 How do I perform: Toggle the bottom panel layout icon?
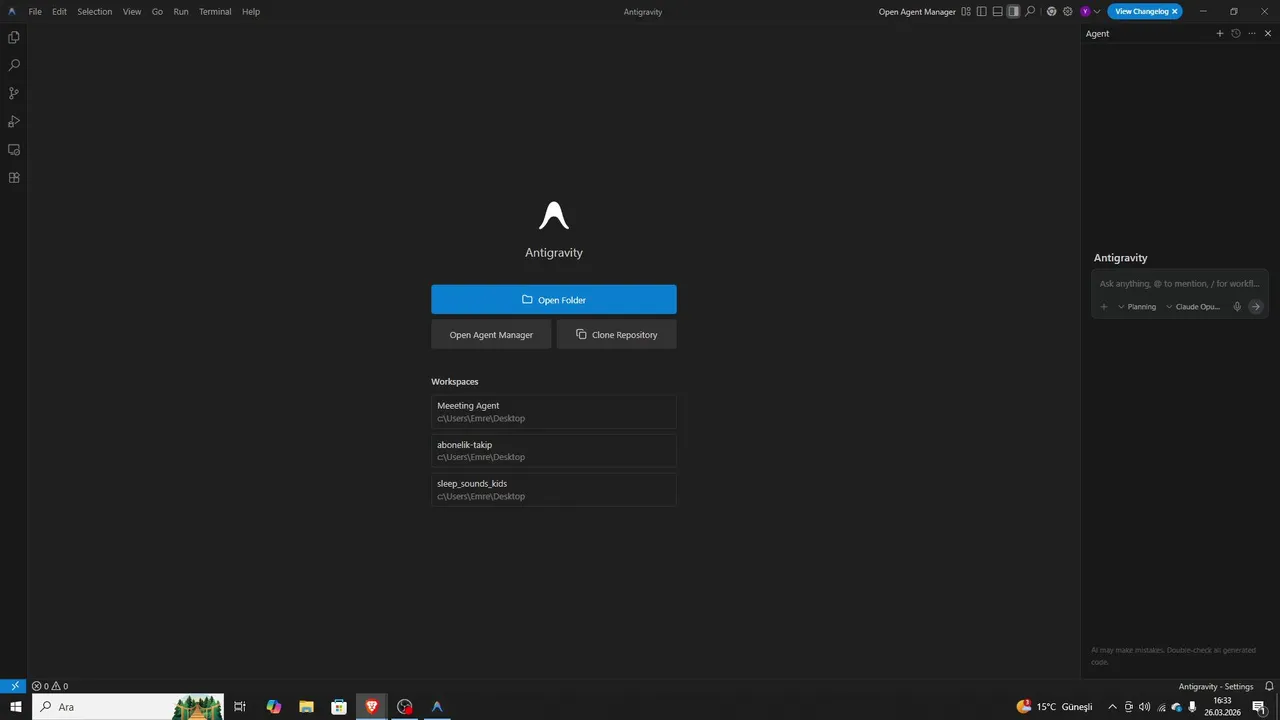[x=997, y=11]
